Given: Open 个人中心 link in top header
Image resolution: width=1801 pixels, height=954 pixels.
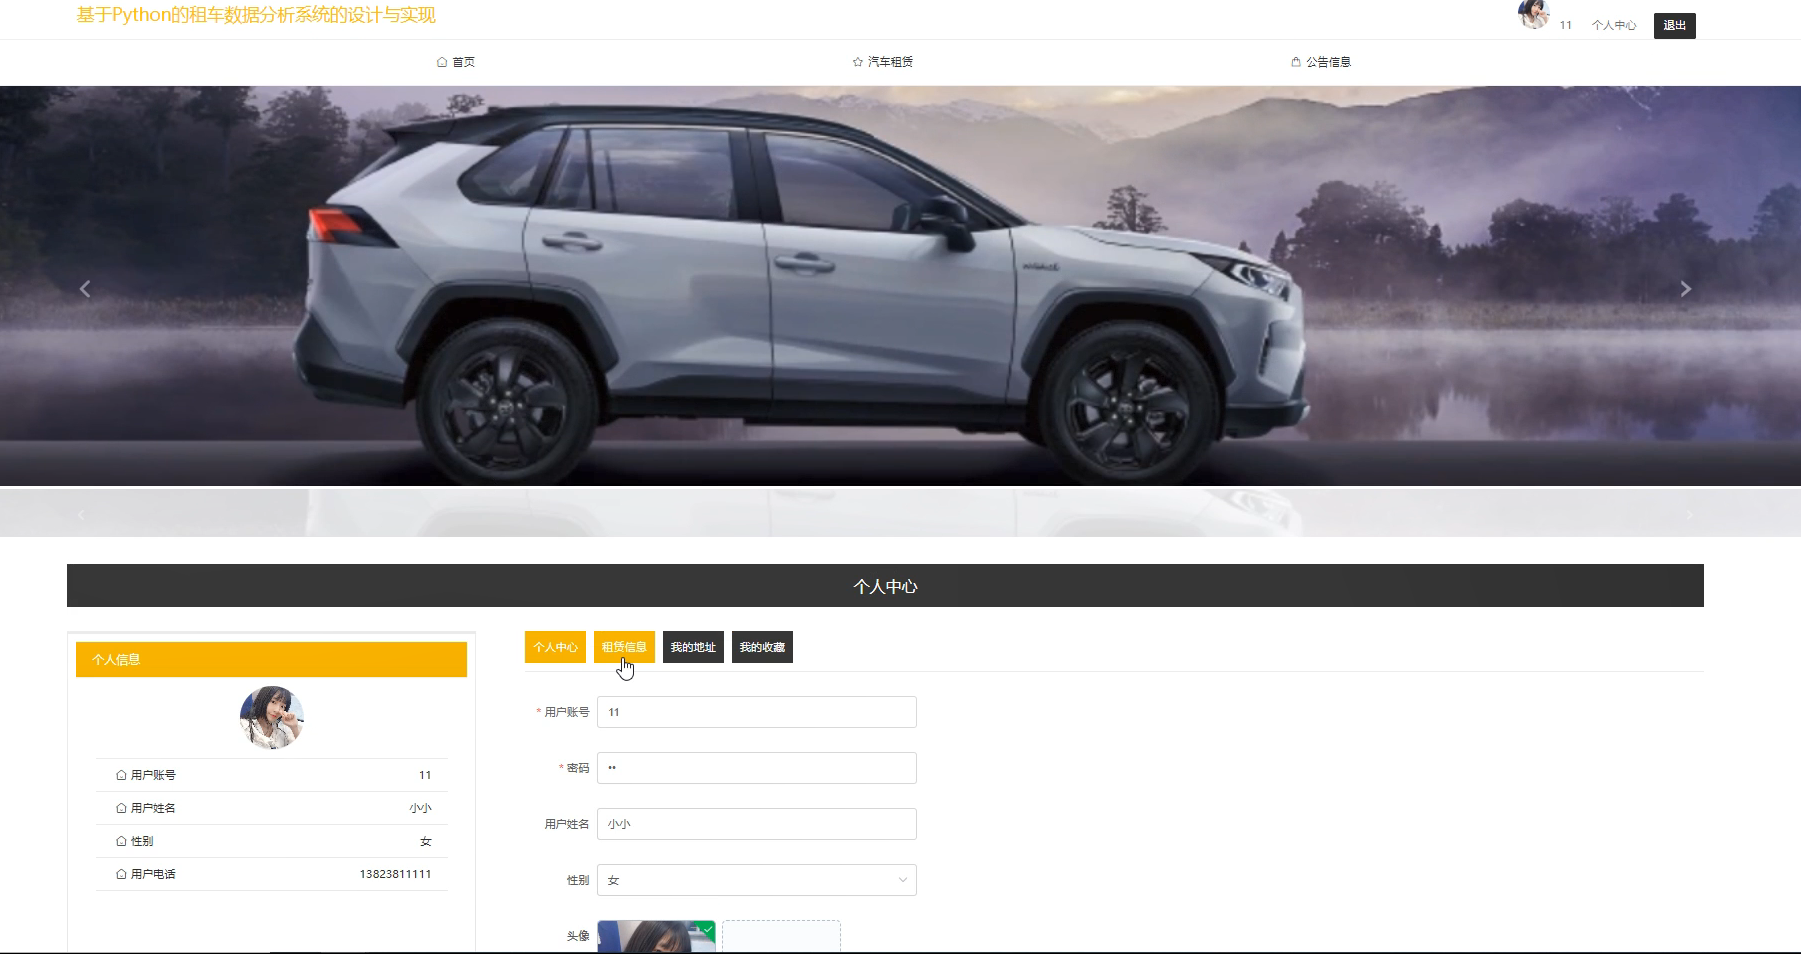Looking at the screenshot, I should 1614,25.
